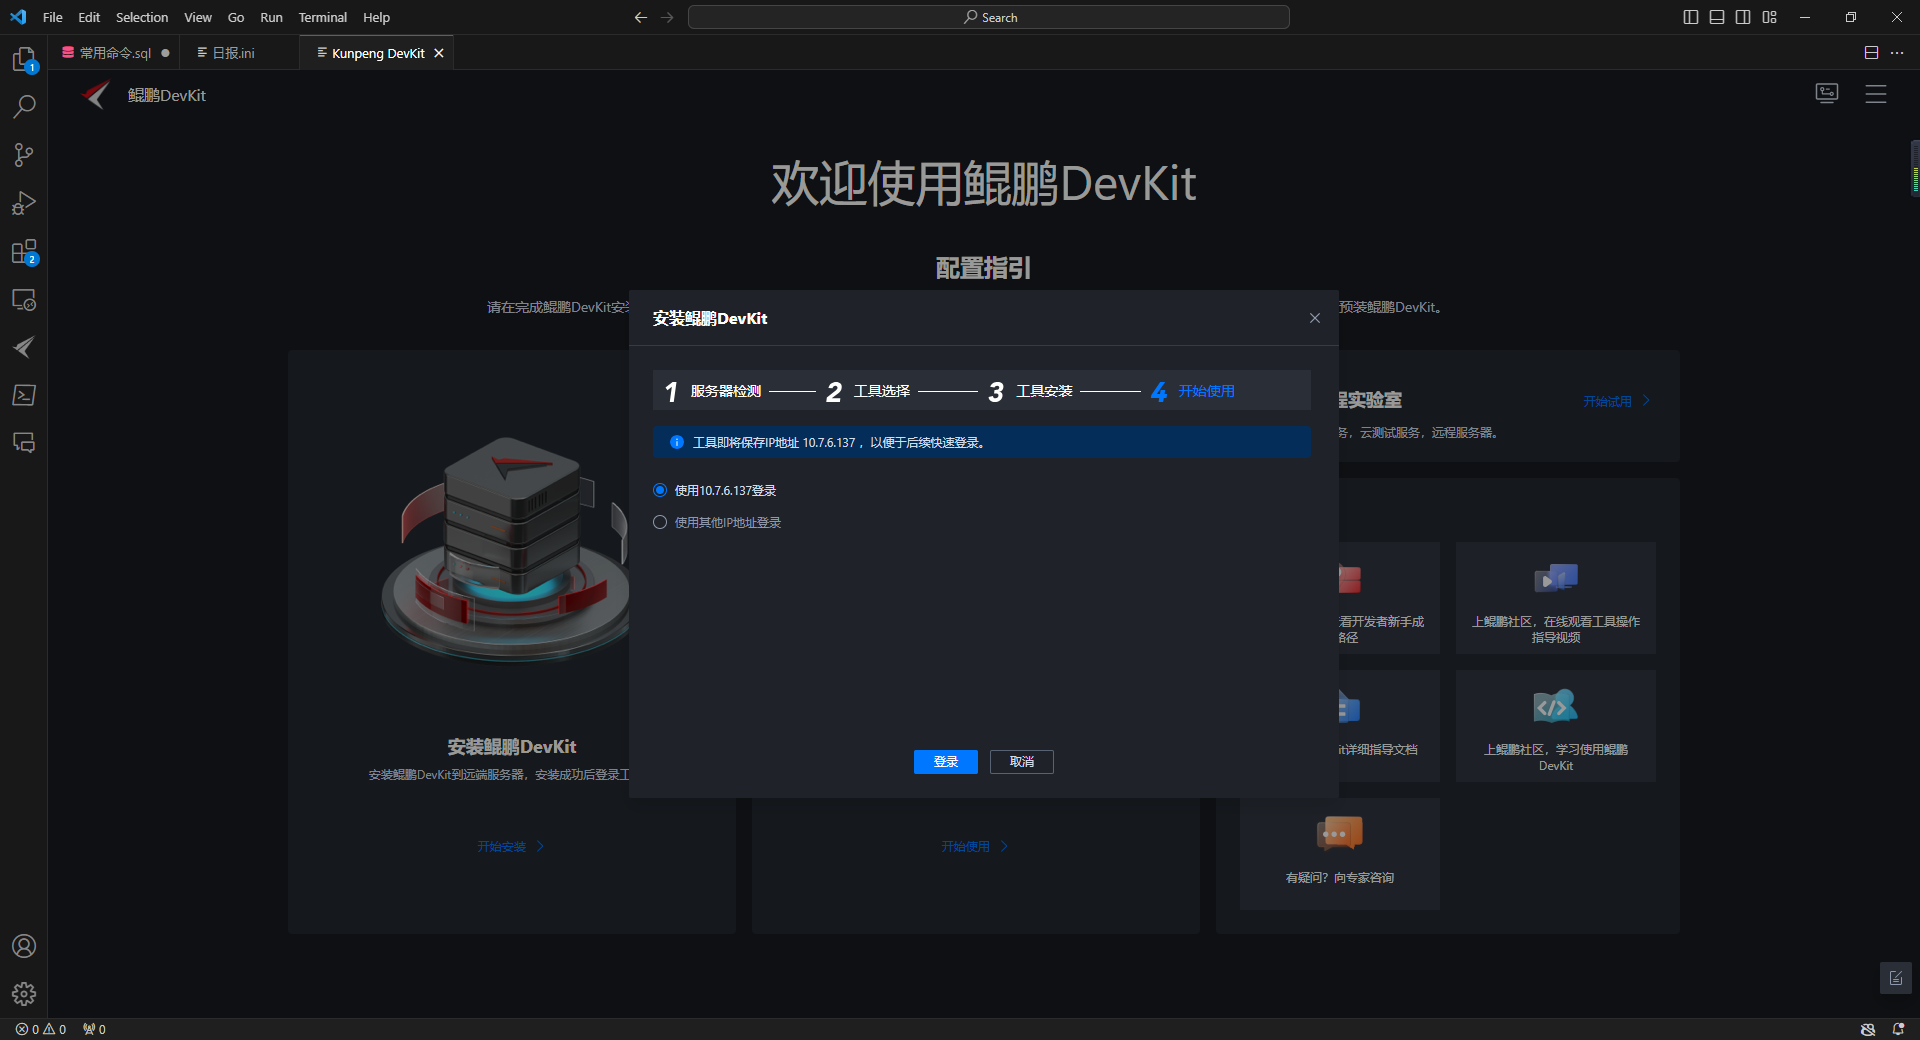Click step 3 工具安装 in wizard
The image size is (1920, 1040).
(1030, 391)
